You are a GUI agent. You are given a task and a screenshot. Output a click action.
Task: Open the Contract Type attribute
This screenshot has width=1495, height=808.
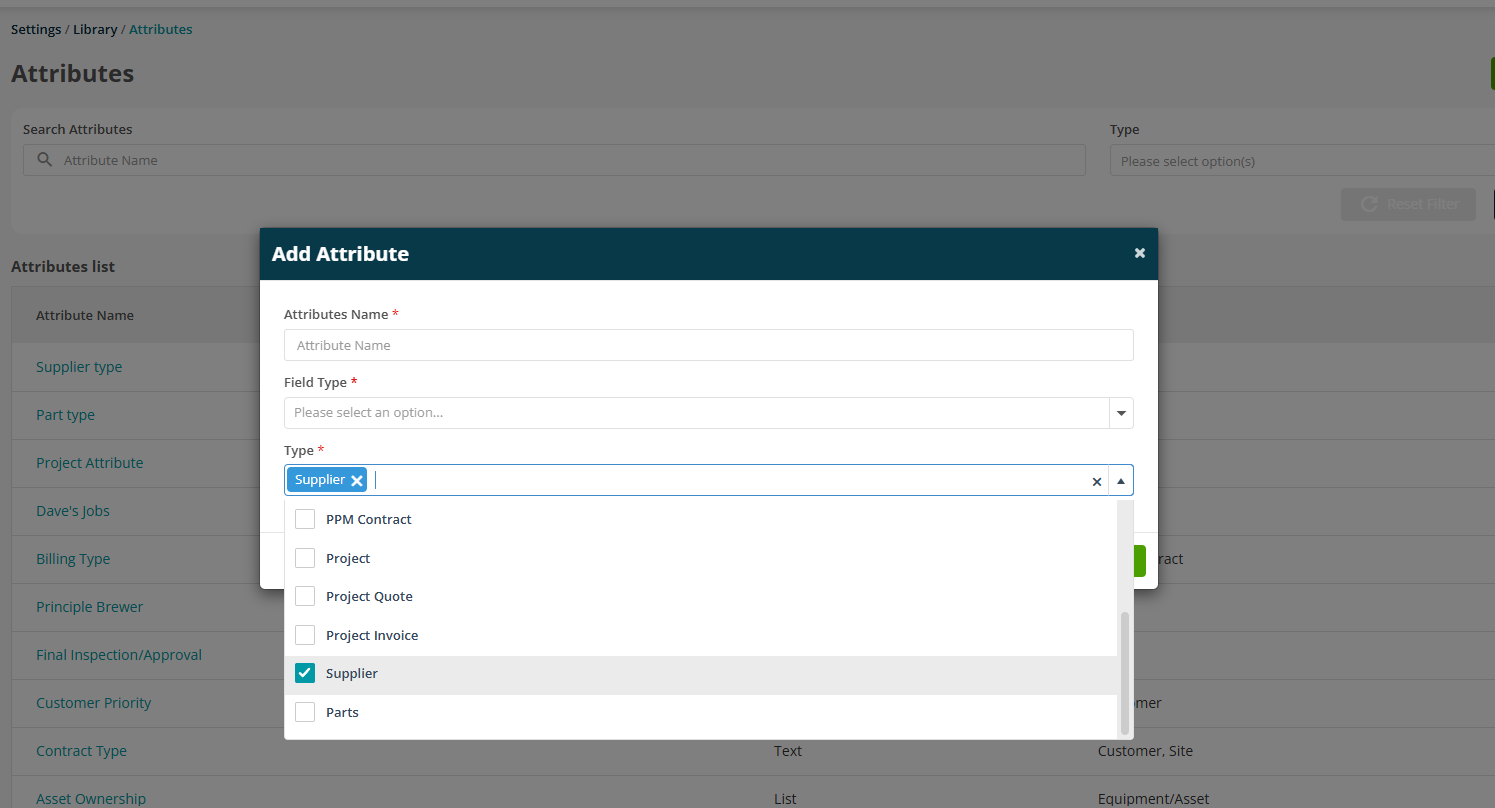81,751
